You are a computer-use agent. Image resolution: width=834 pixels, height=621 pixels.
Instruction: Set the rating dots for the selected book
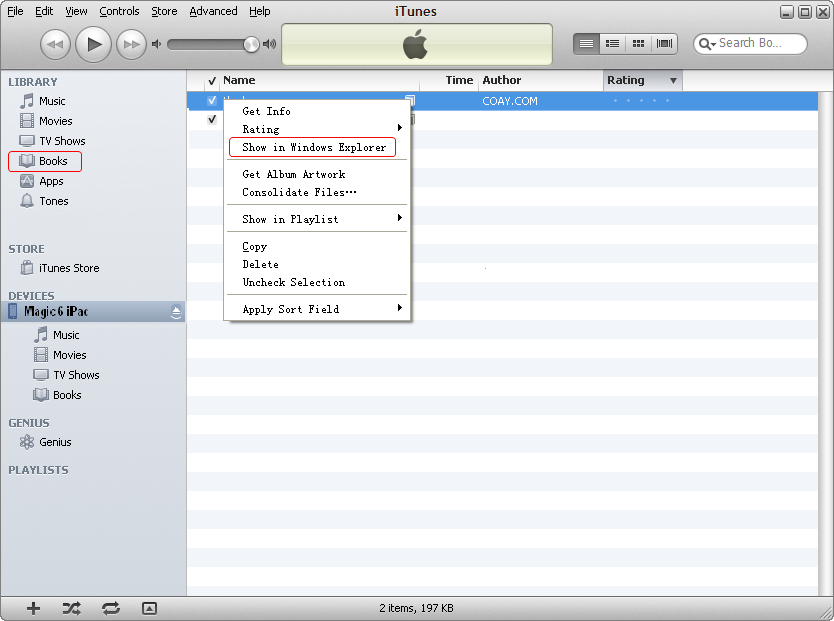coord(641,100)
